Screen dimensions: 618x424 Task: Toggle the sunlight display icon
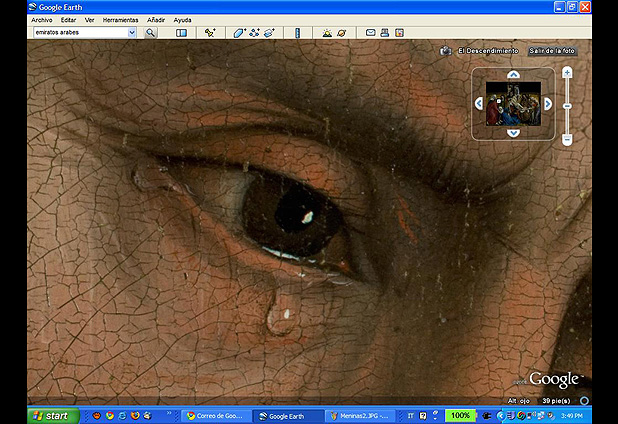click(326, 32)
